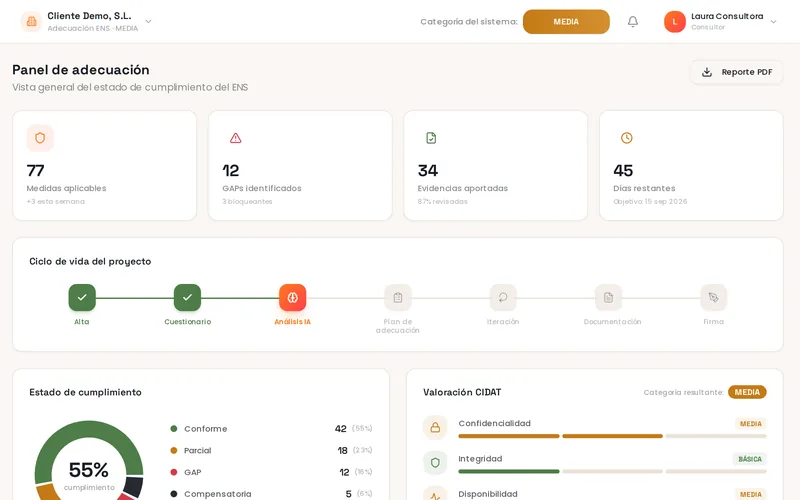Click the Confidencialidad lock icon
This screenshot has width=800, height=500.
[435, 428]
